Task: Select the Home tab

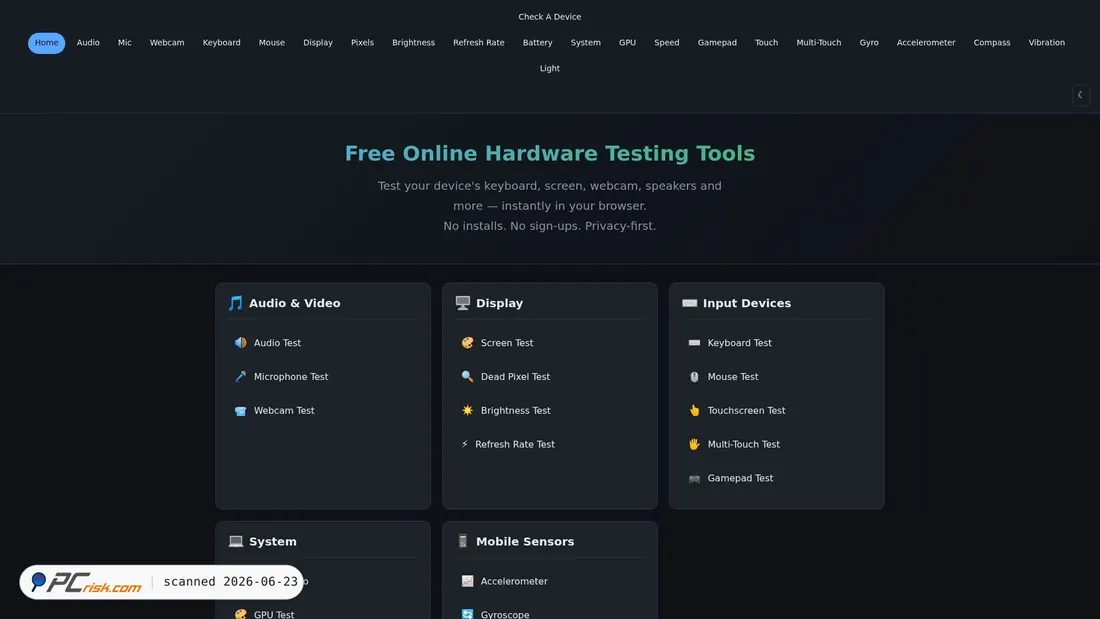Action: 46,43
